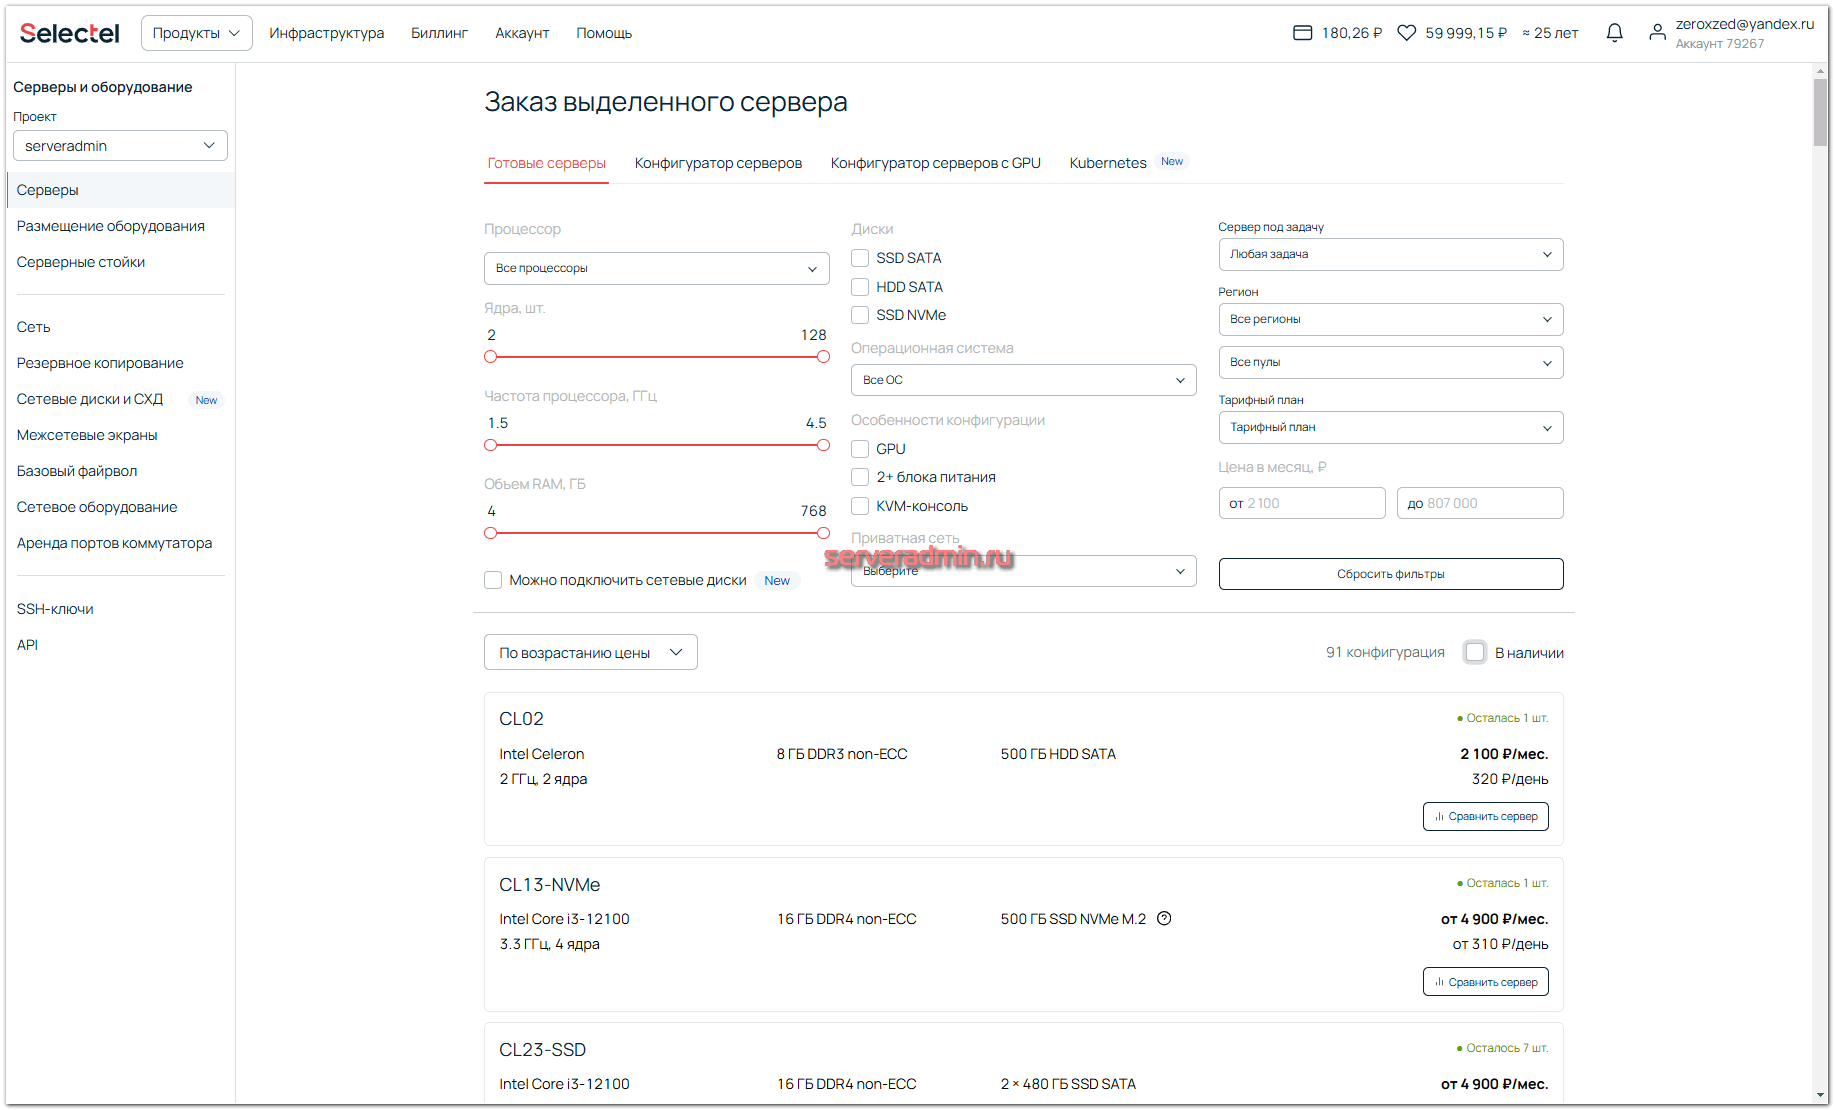Image resolution: width=1834 pixels, height=1110 pixels.
Task: Open the Продукты dropdown
Action: coord(196,33)
